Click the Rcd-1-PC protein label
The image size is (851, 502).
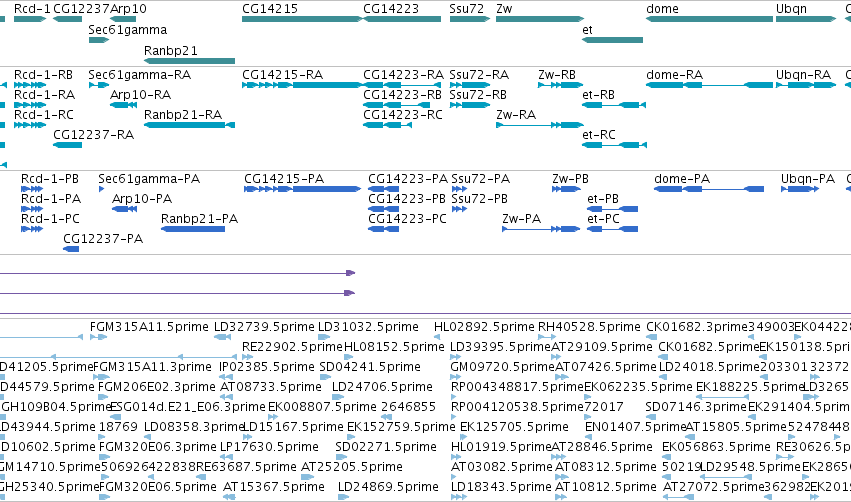pyautogui.click(x=50, y=219)
